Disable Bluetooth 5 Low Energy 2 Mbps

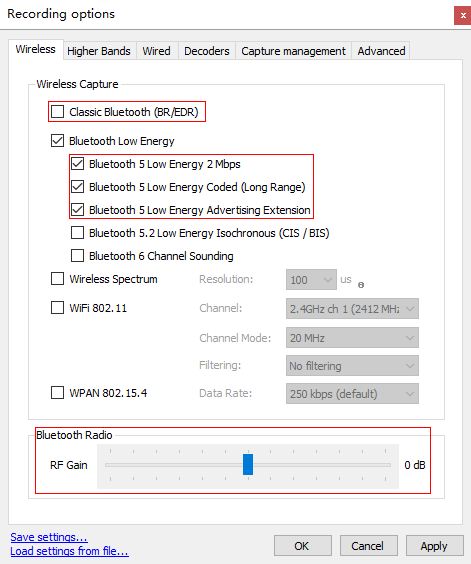coord(77,164)
